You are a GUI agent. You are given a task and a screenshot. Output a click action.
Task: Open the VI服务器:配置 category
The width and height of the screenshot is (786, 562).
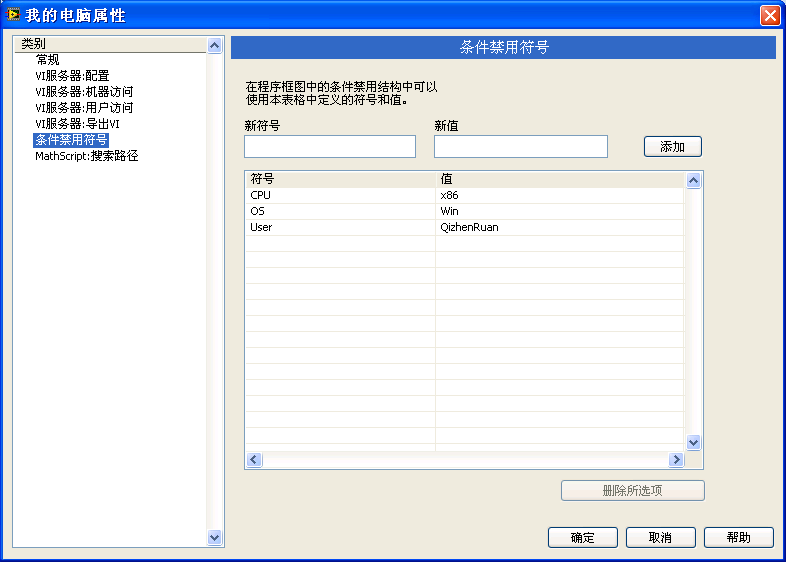tap(72, 76)
